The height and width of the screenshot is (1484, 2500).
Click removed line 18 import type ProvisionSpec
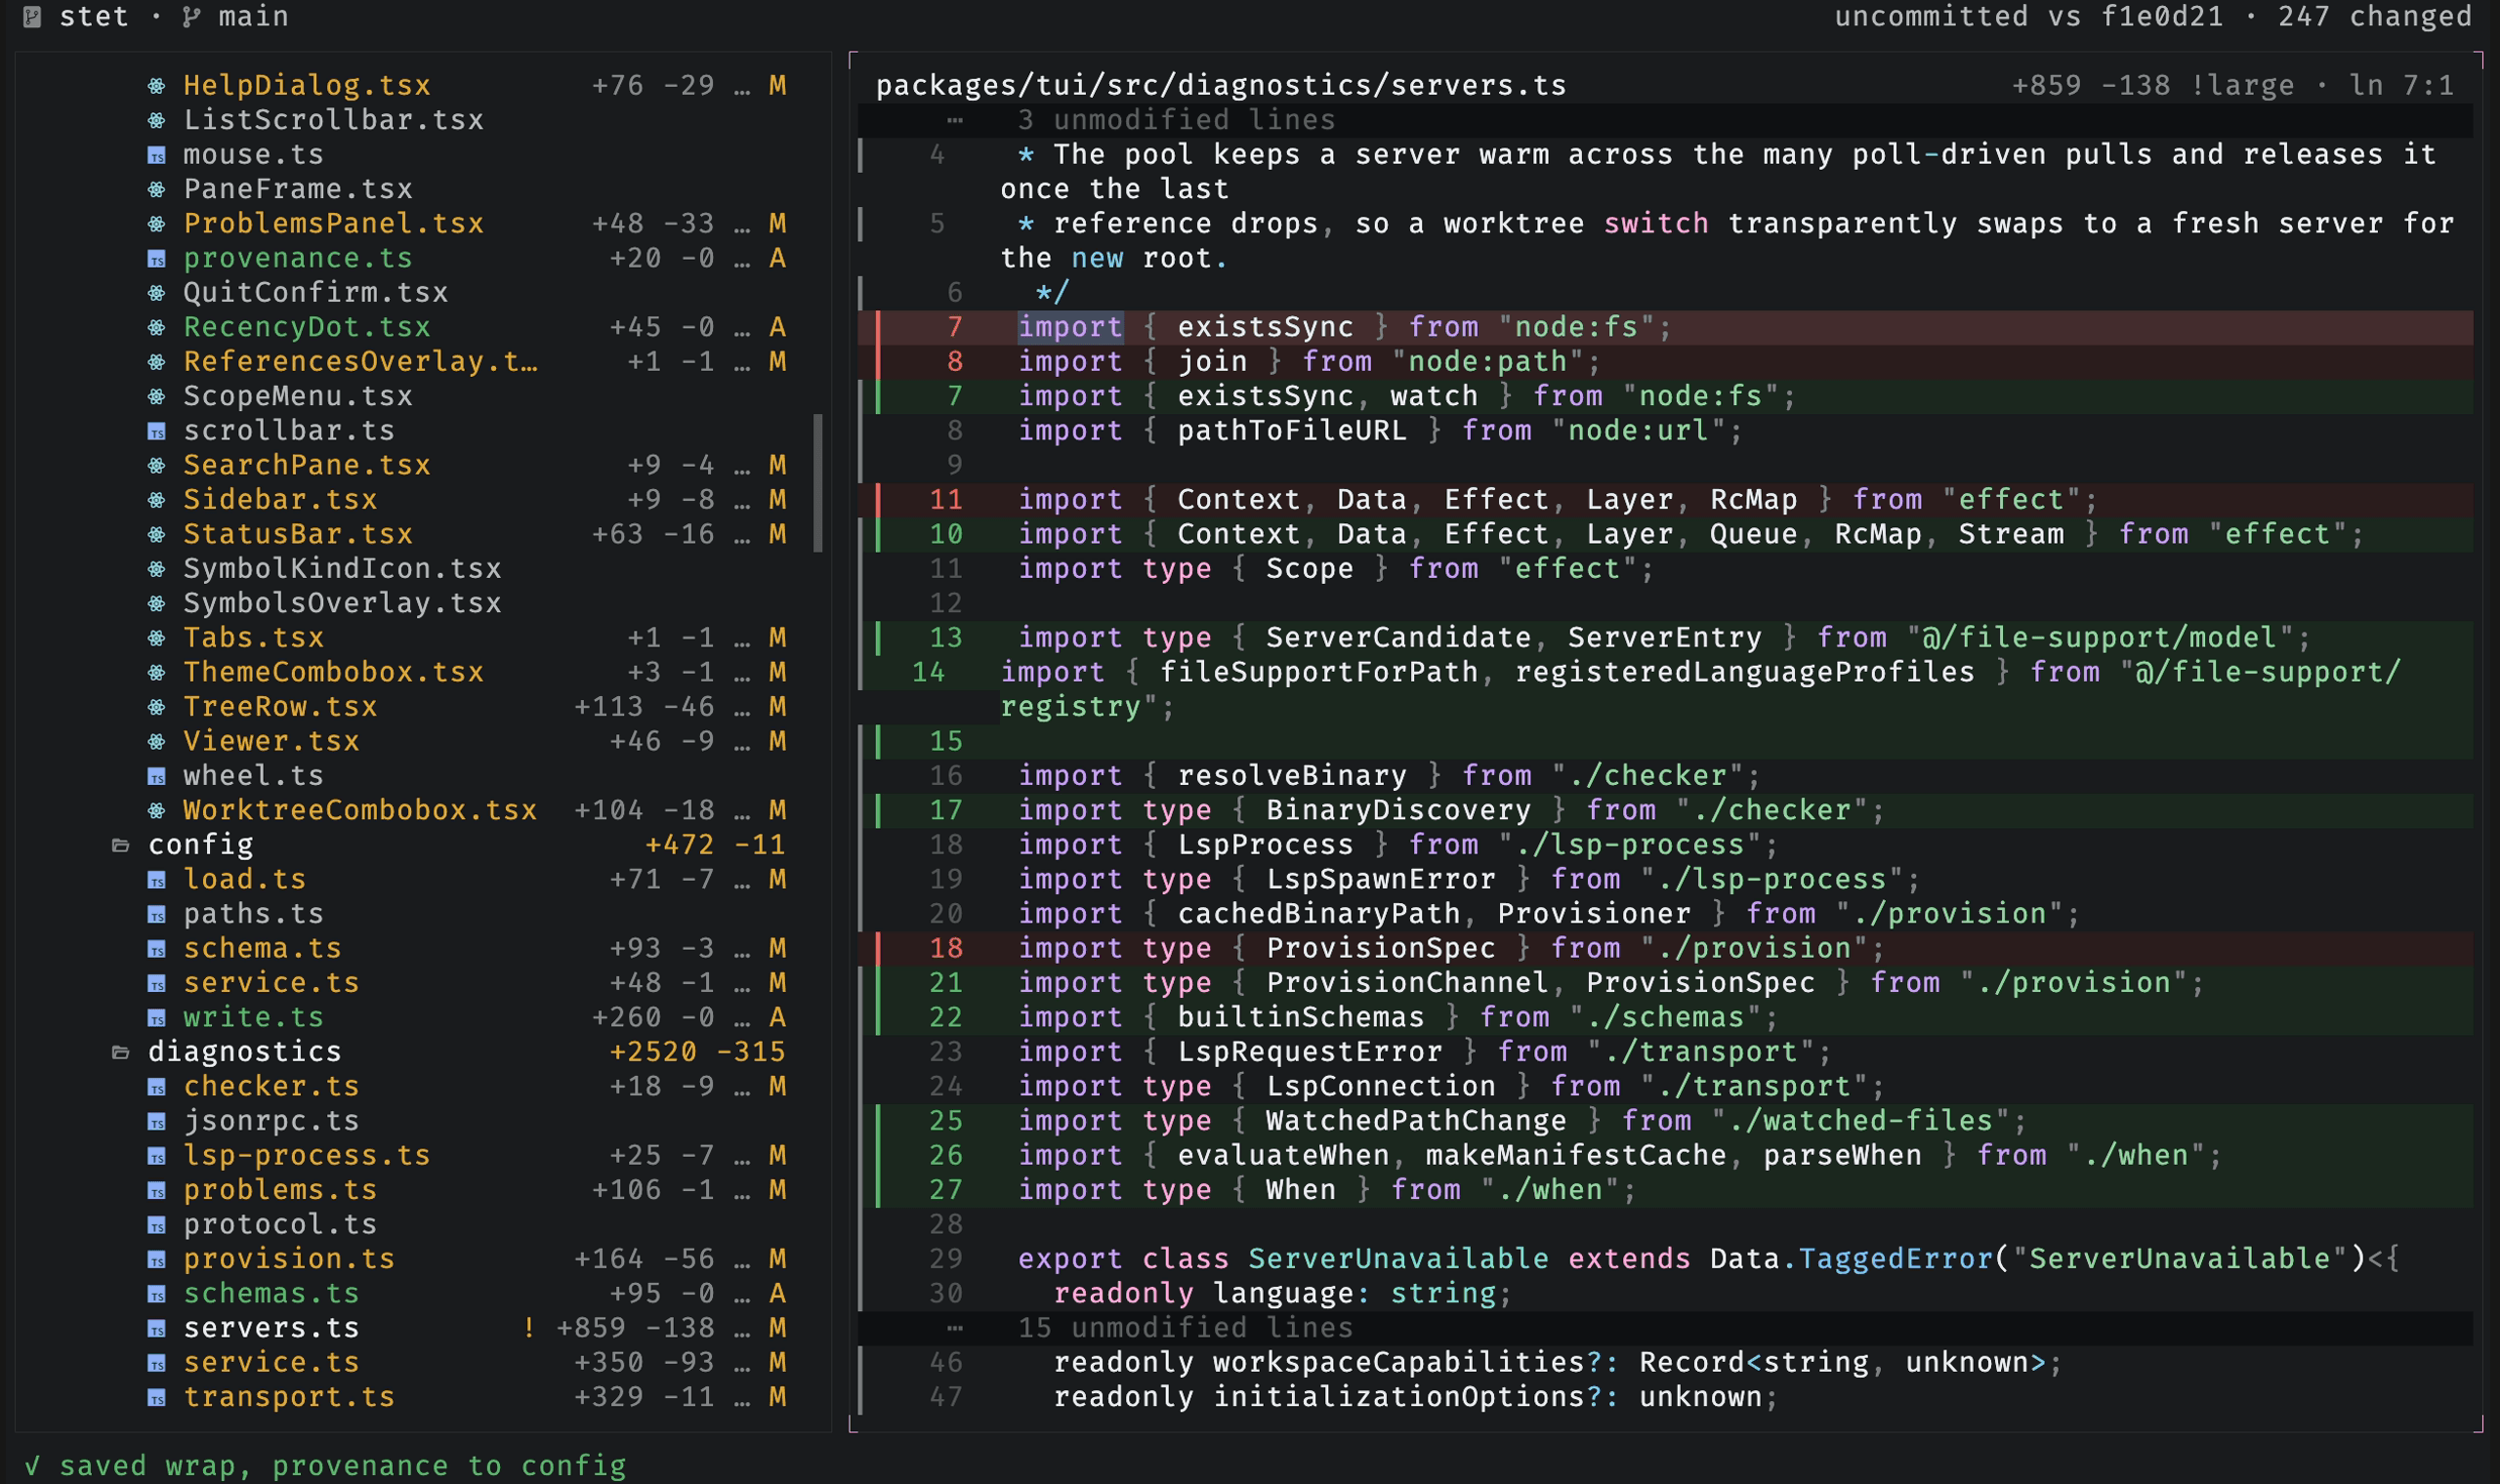(1665, 949)
